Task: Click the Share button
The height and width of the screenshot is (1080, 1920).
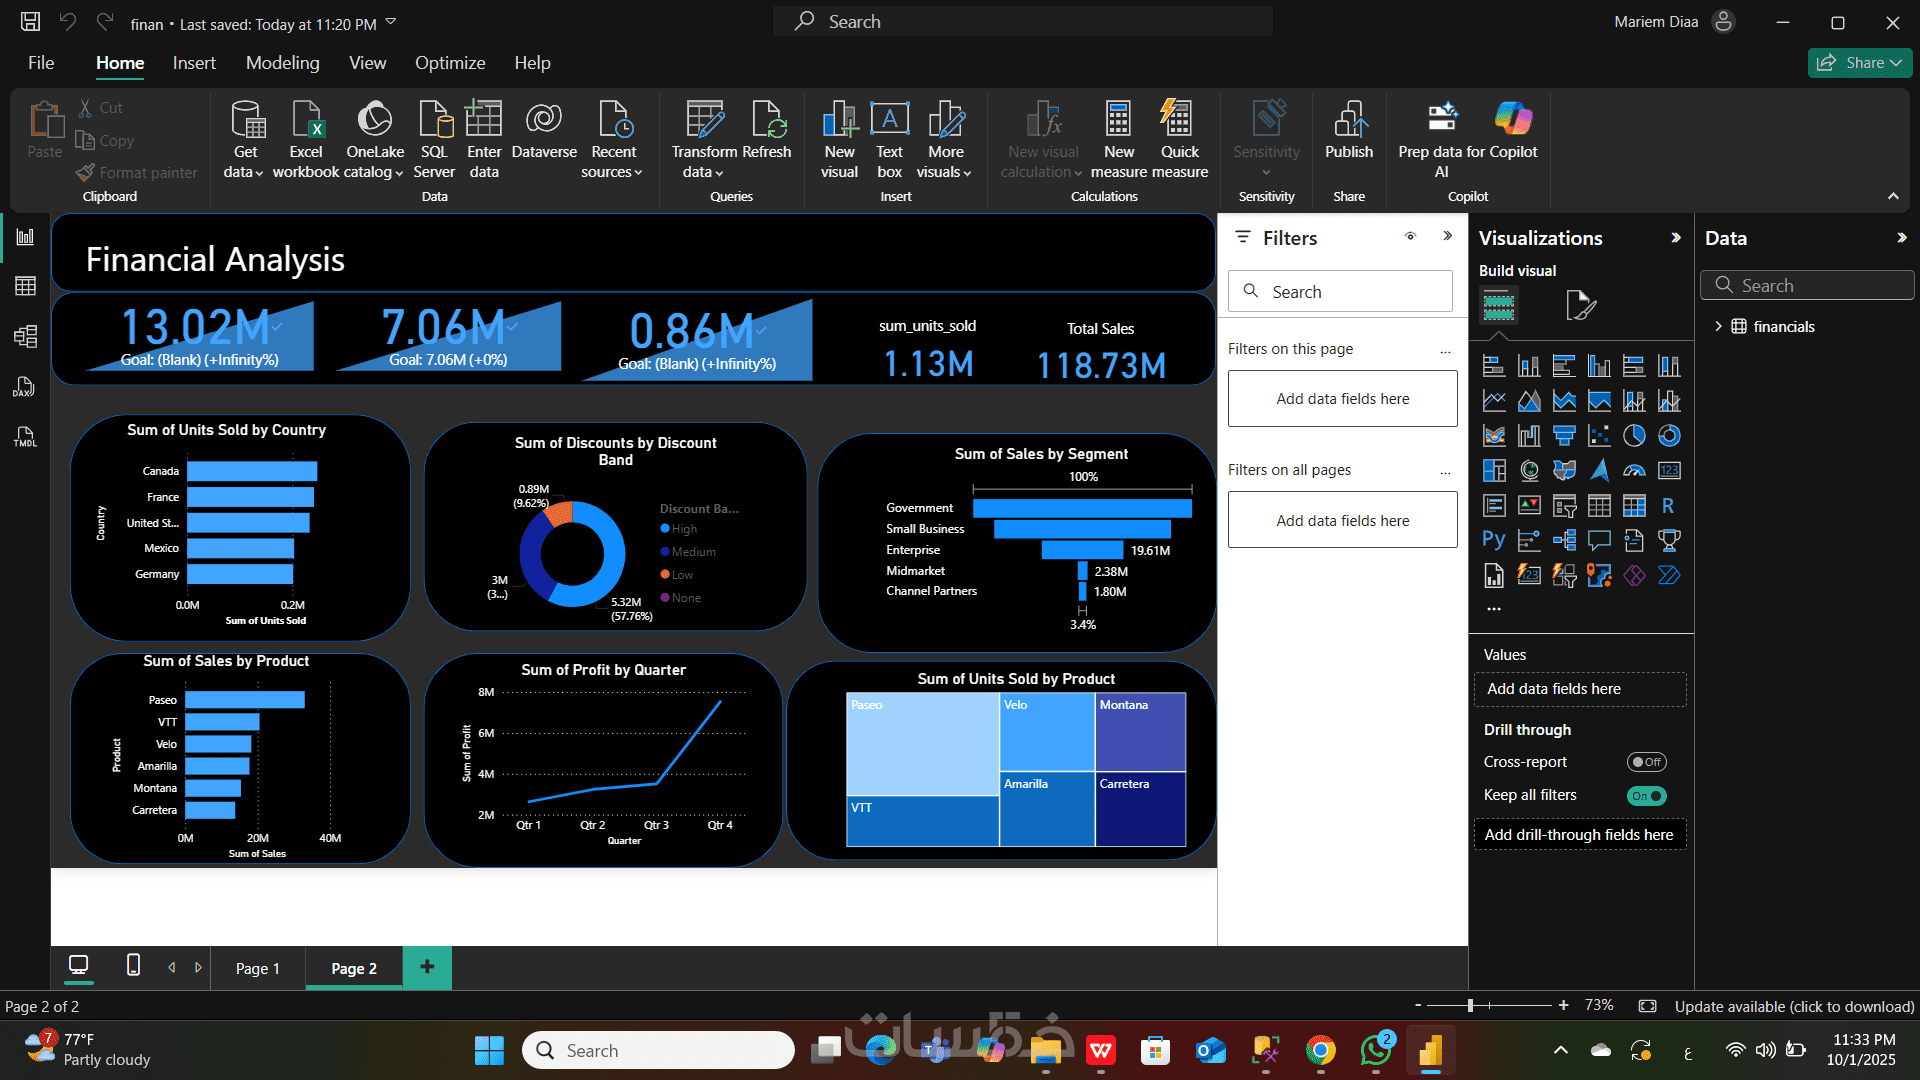Action: click(1859, 63)
